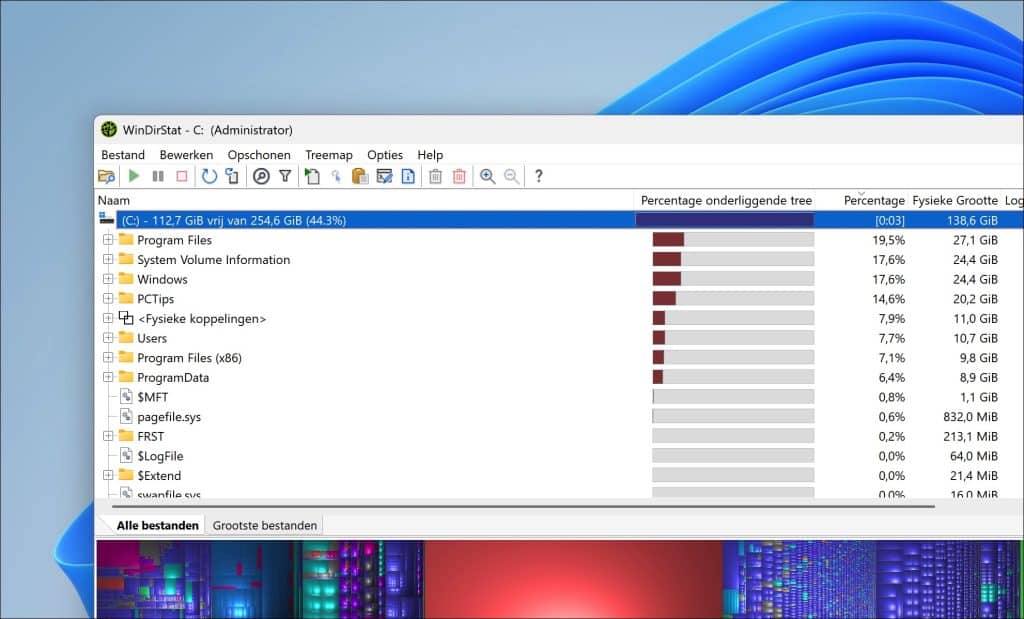Select the $MFT file row
This screenshot has height=619, width=1024.
click(559, 396)
